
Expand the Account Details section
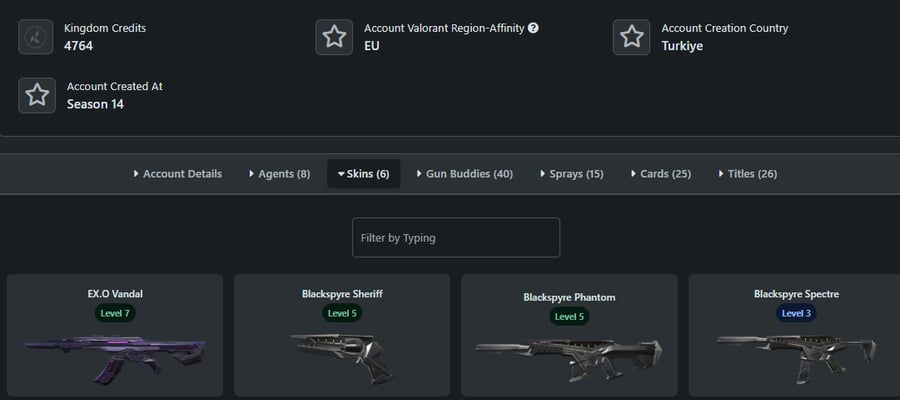coord(177,174)
